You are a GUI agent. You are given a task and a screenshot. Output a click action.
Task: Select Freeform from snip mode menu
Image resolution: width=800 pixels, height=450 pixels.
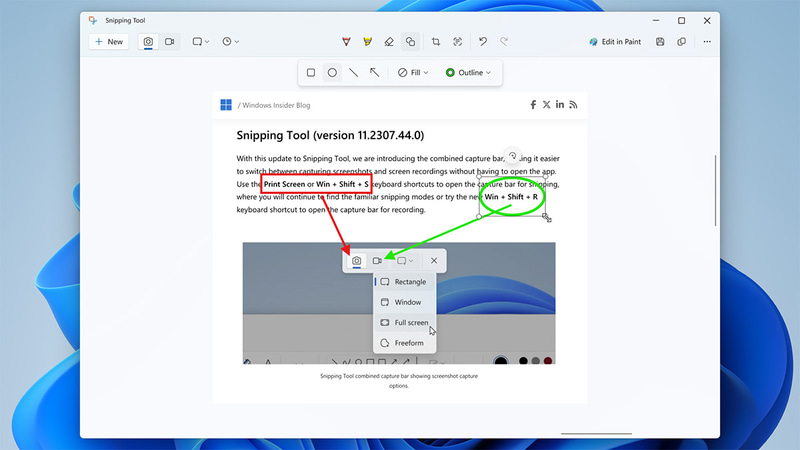[x=405, y=343]
